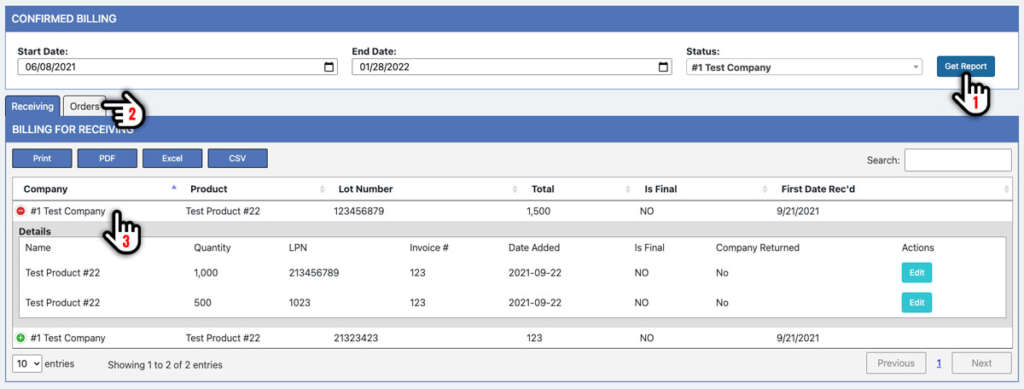Viewport: 1024px width, 389px height.
Task: Click into the Search input field
Action: (958, 160)
